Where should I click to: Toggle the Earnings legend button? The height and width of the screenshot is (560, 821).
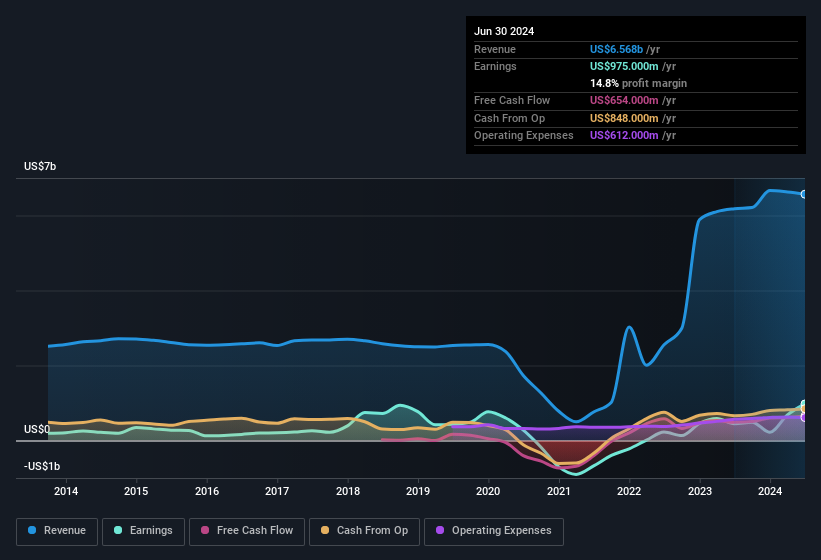pos(143,531)
